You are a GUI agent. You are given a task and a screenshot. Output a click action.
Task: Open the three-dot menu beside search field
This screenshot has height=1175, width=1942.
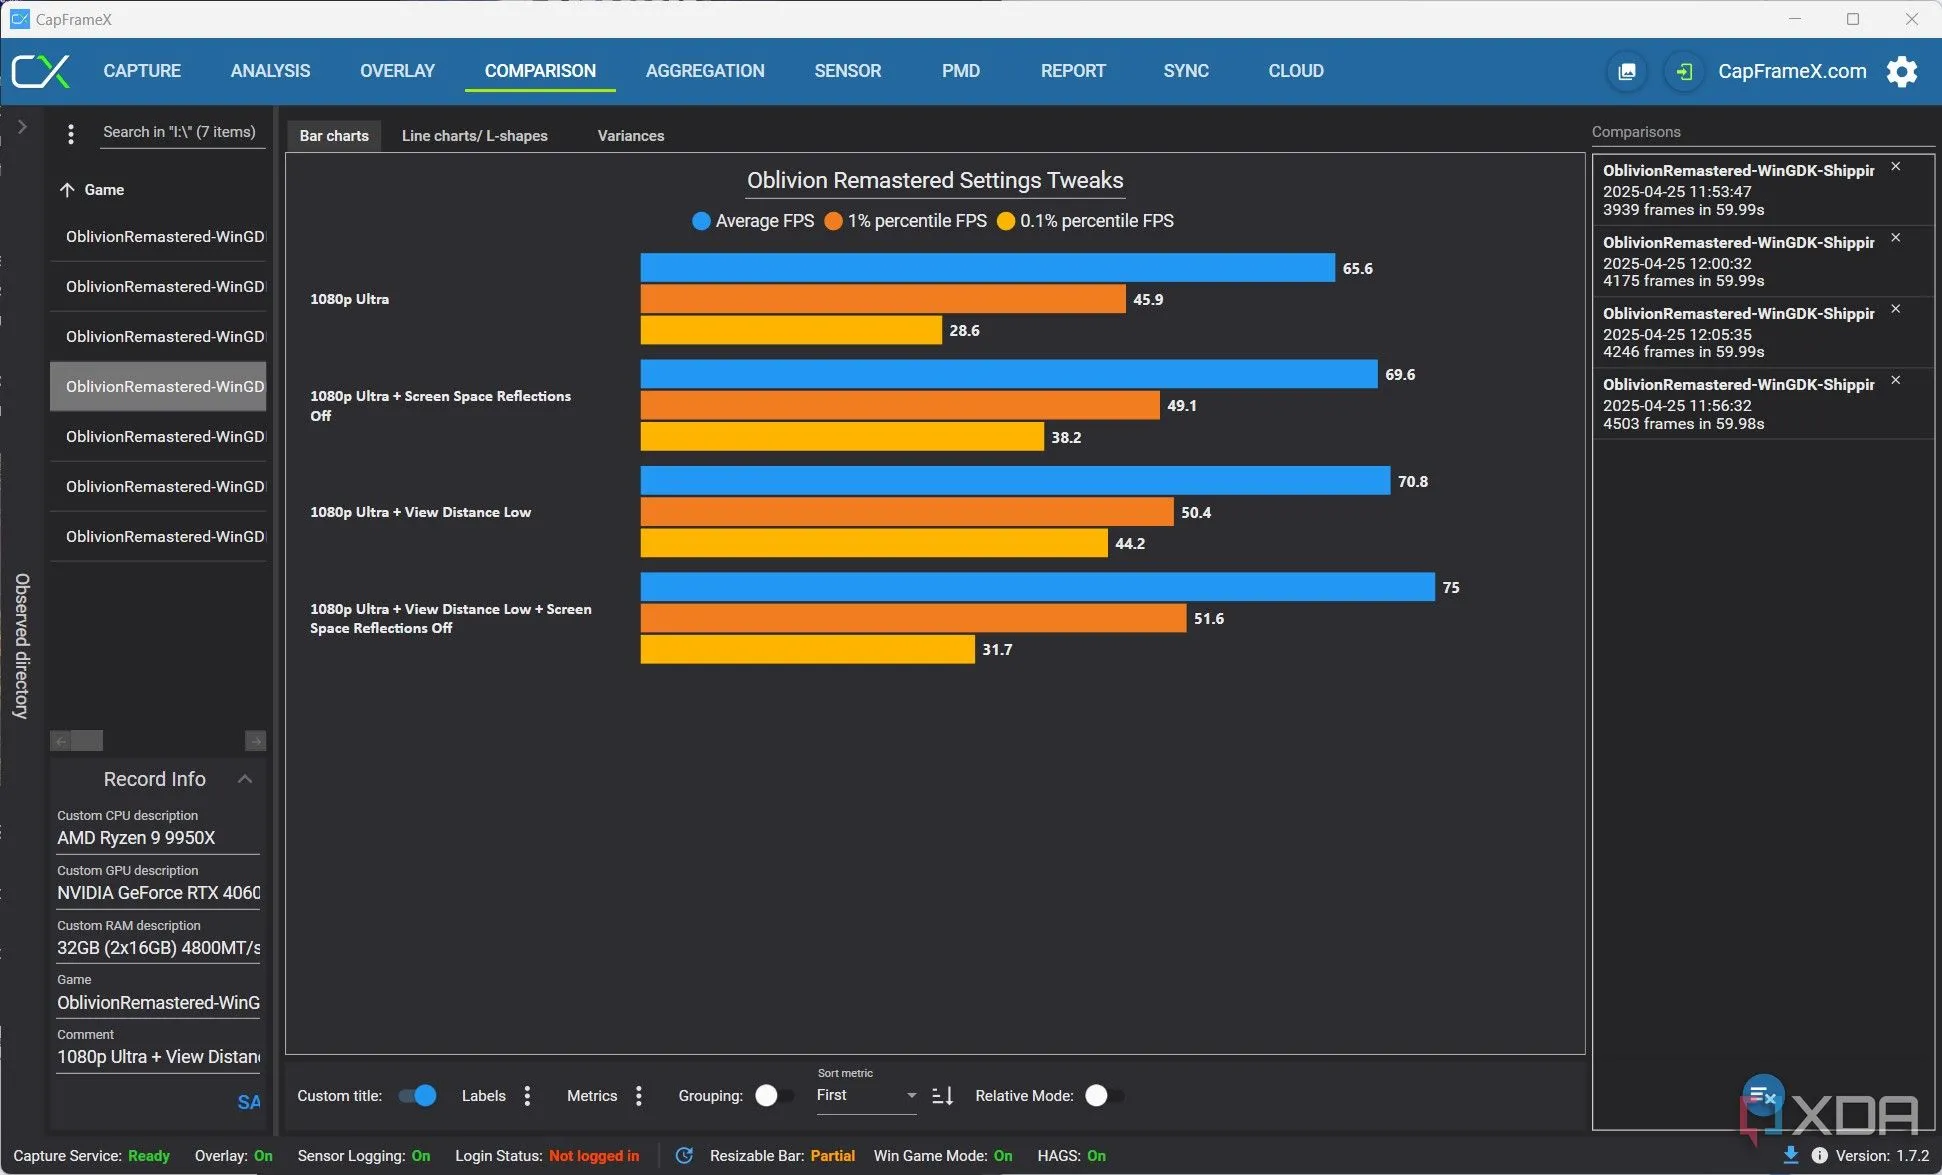point(70,134)
